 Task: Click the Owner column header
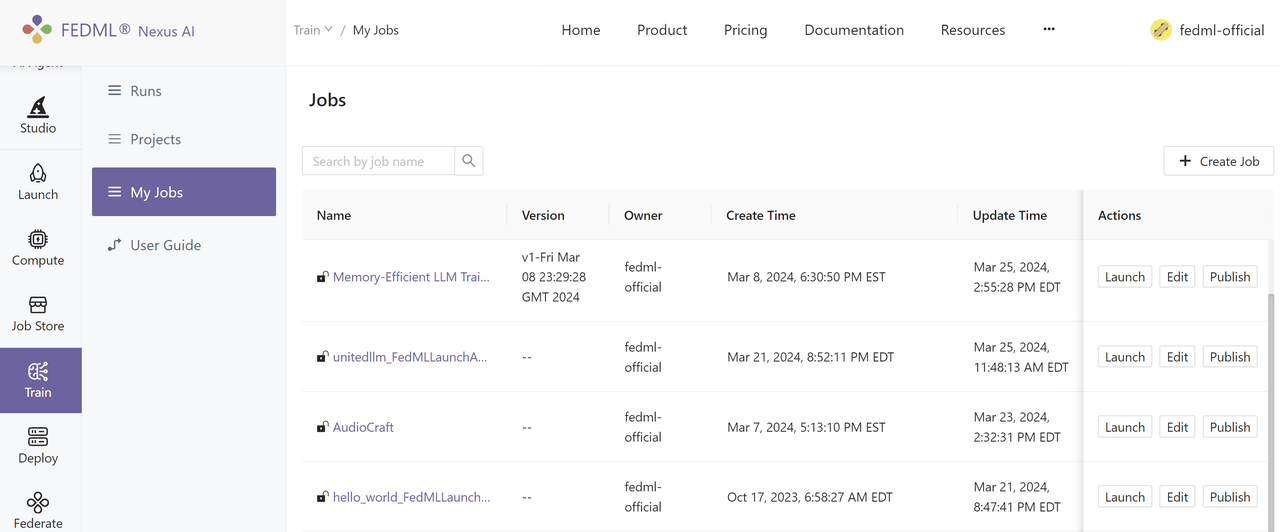pyautogui.click(x=643, y=215)
